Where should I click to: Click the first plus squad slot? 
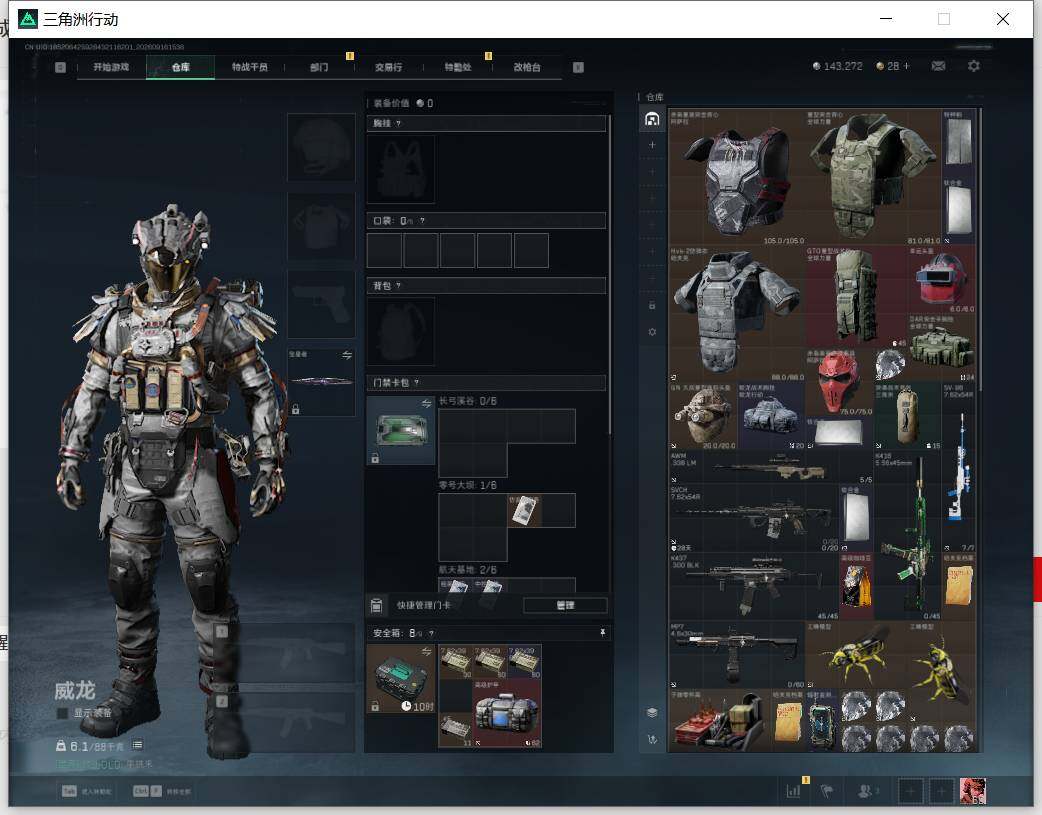tap(910, 791)
